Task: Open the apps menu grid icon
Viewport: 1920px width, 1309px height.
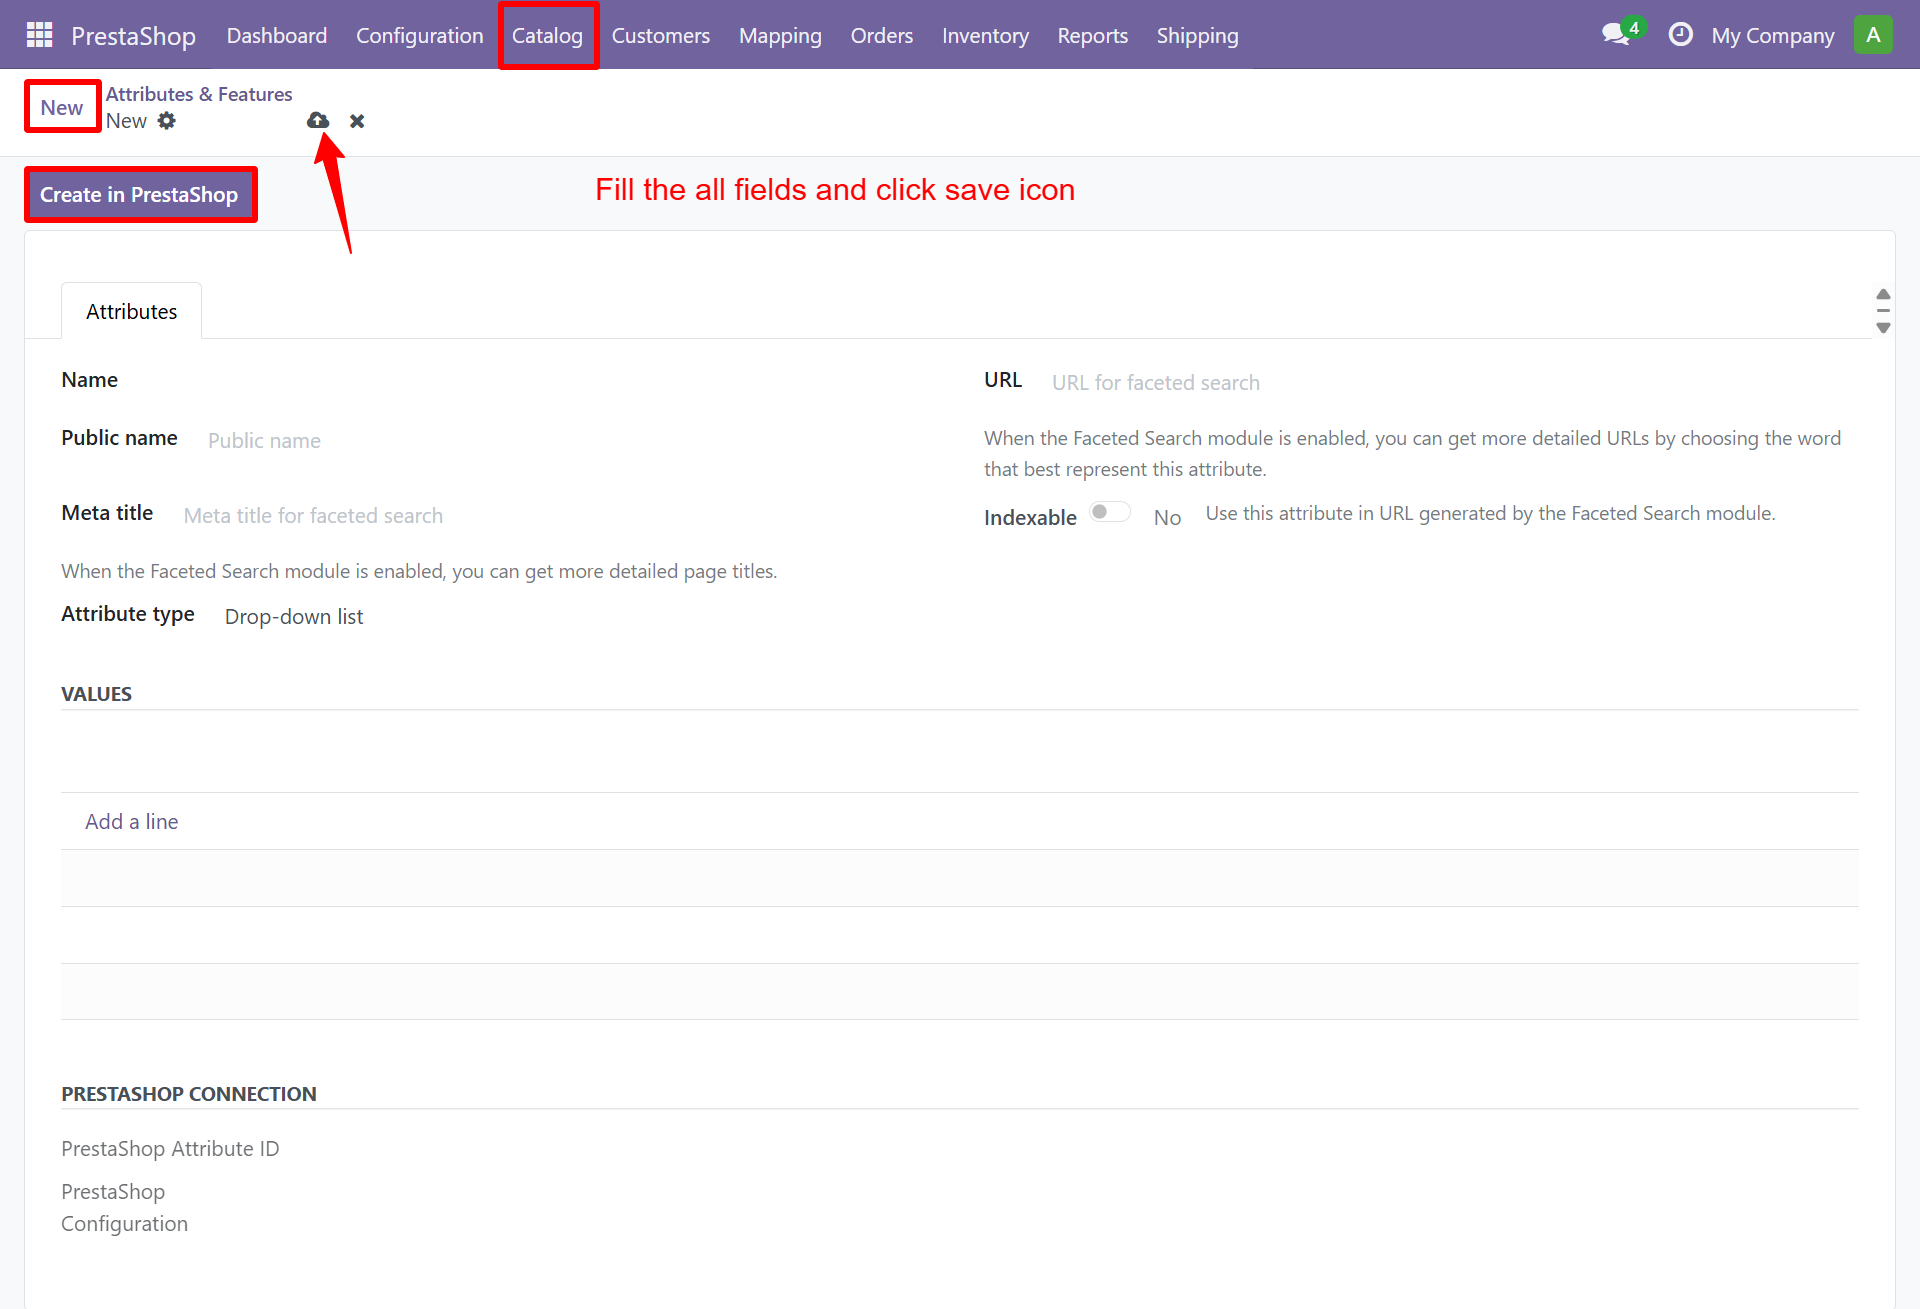Action: [38, 34]
